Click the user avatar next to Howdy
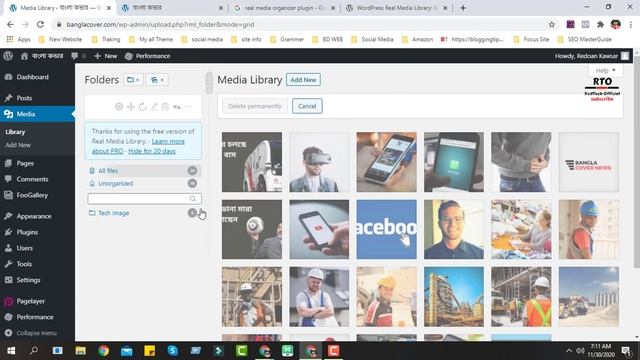This screenshot has height=360, width=640. [x=625, y=56]
